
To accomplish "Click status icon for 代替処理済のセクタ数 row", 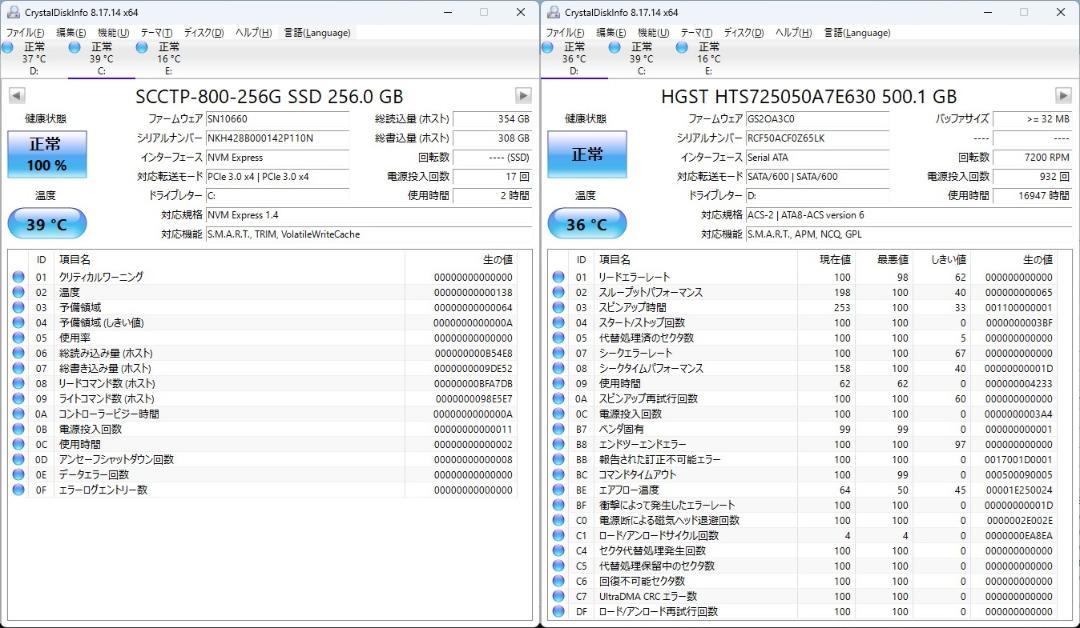I will [559, 337].
